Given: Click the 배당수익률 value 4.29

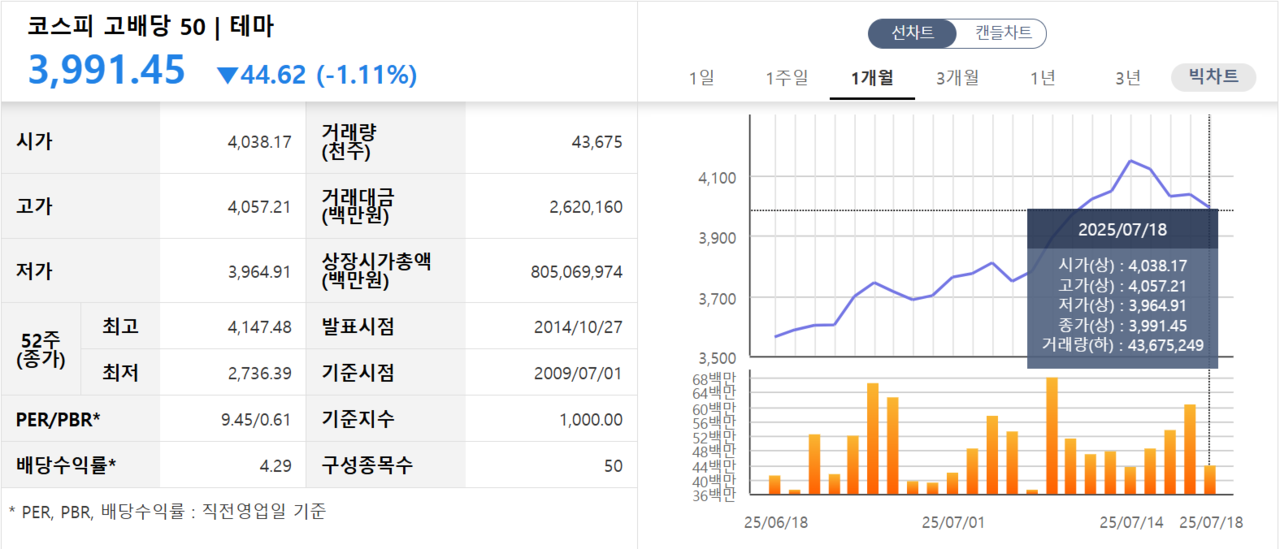Looking at the screenshot, I should click(276, 466).
